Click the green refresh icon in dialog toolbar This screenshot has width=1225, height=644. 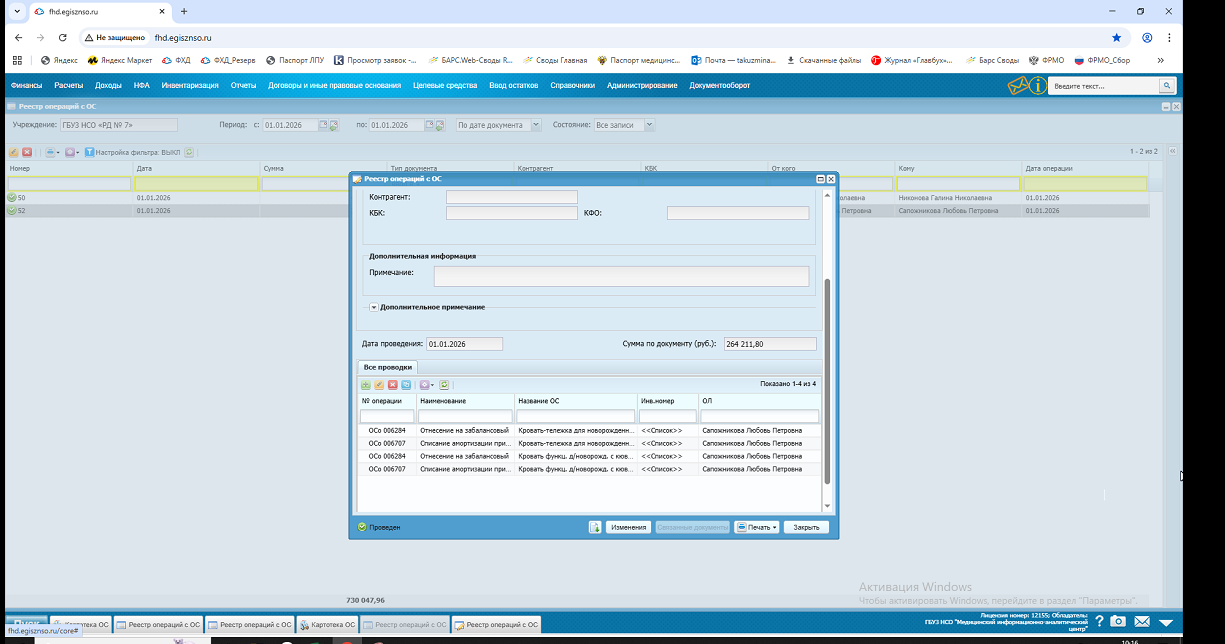pos(443,384)
